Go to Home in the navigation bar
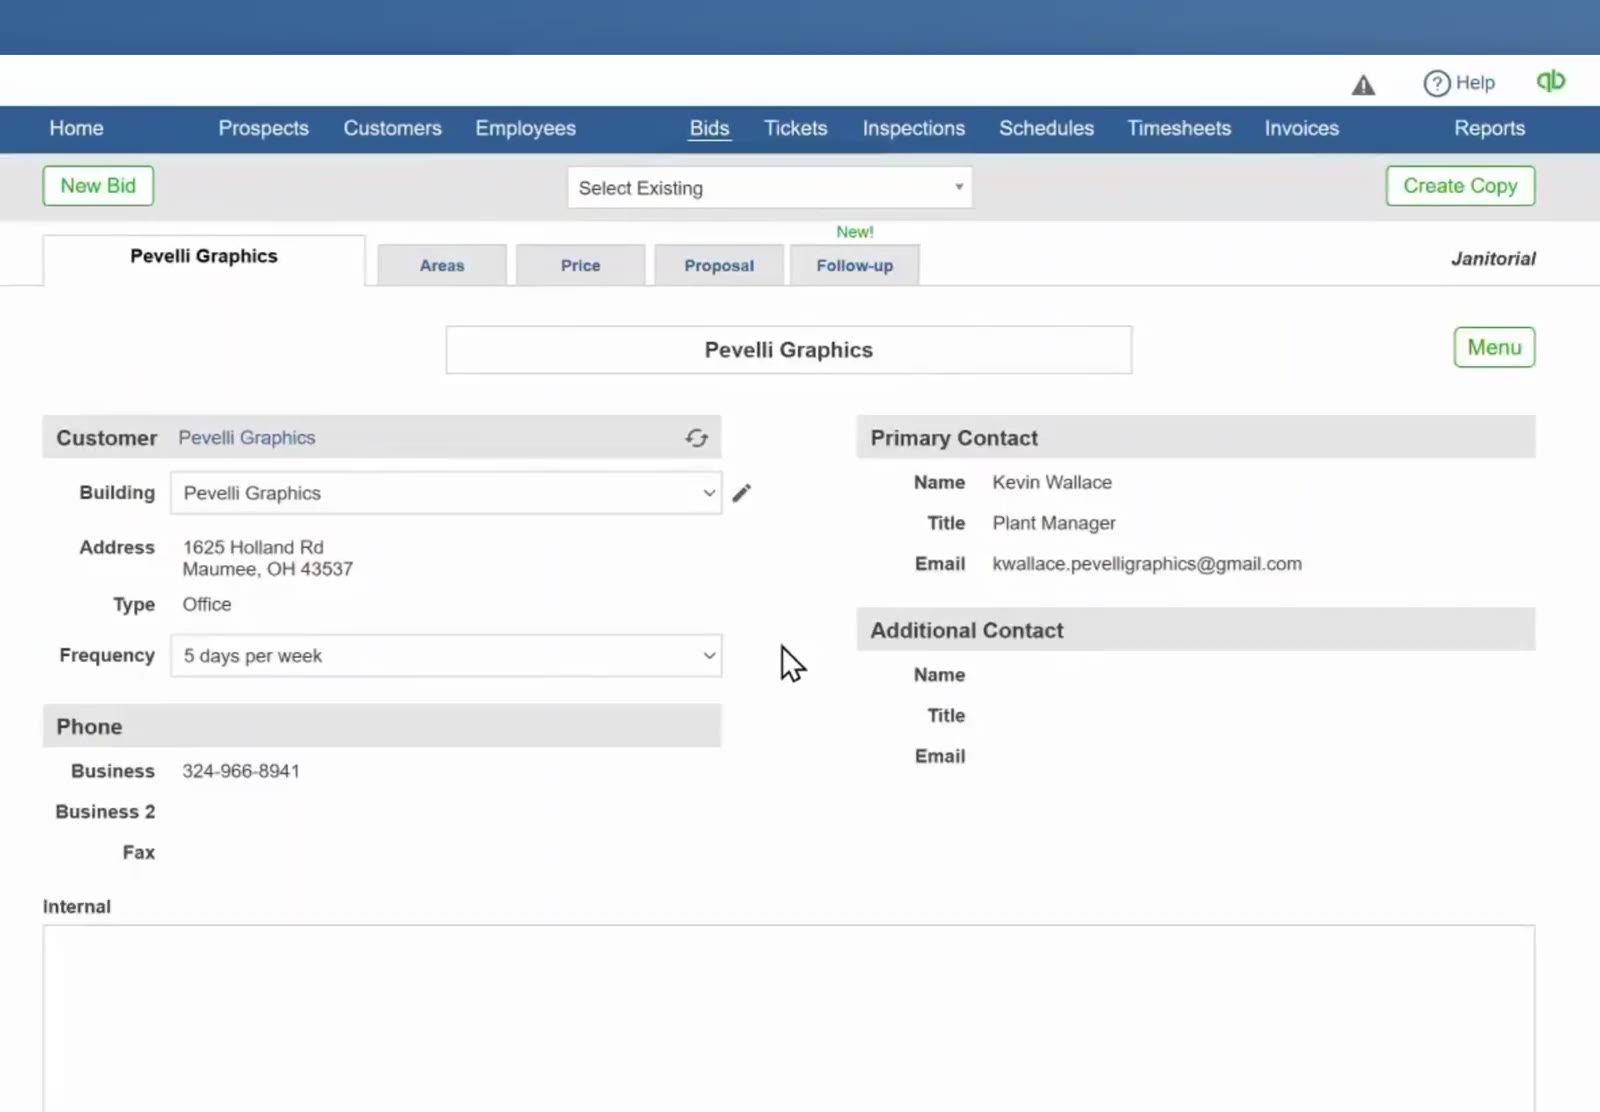1600x1112 pixels. (77, 128)
